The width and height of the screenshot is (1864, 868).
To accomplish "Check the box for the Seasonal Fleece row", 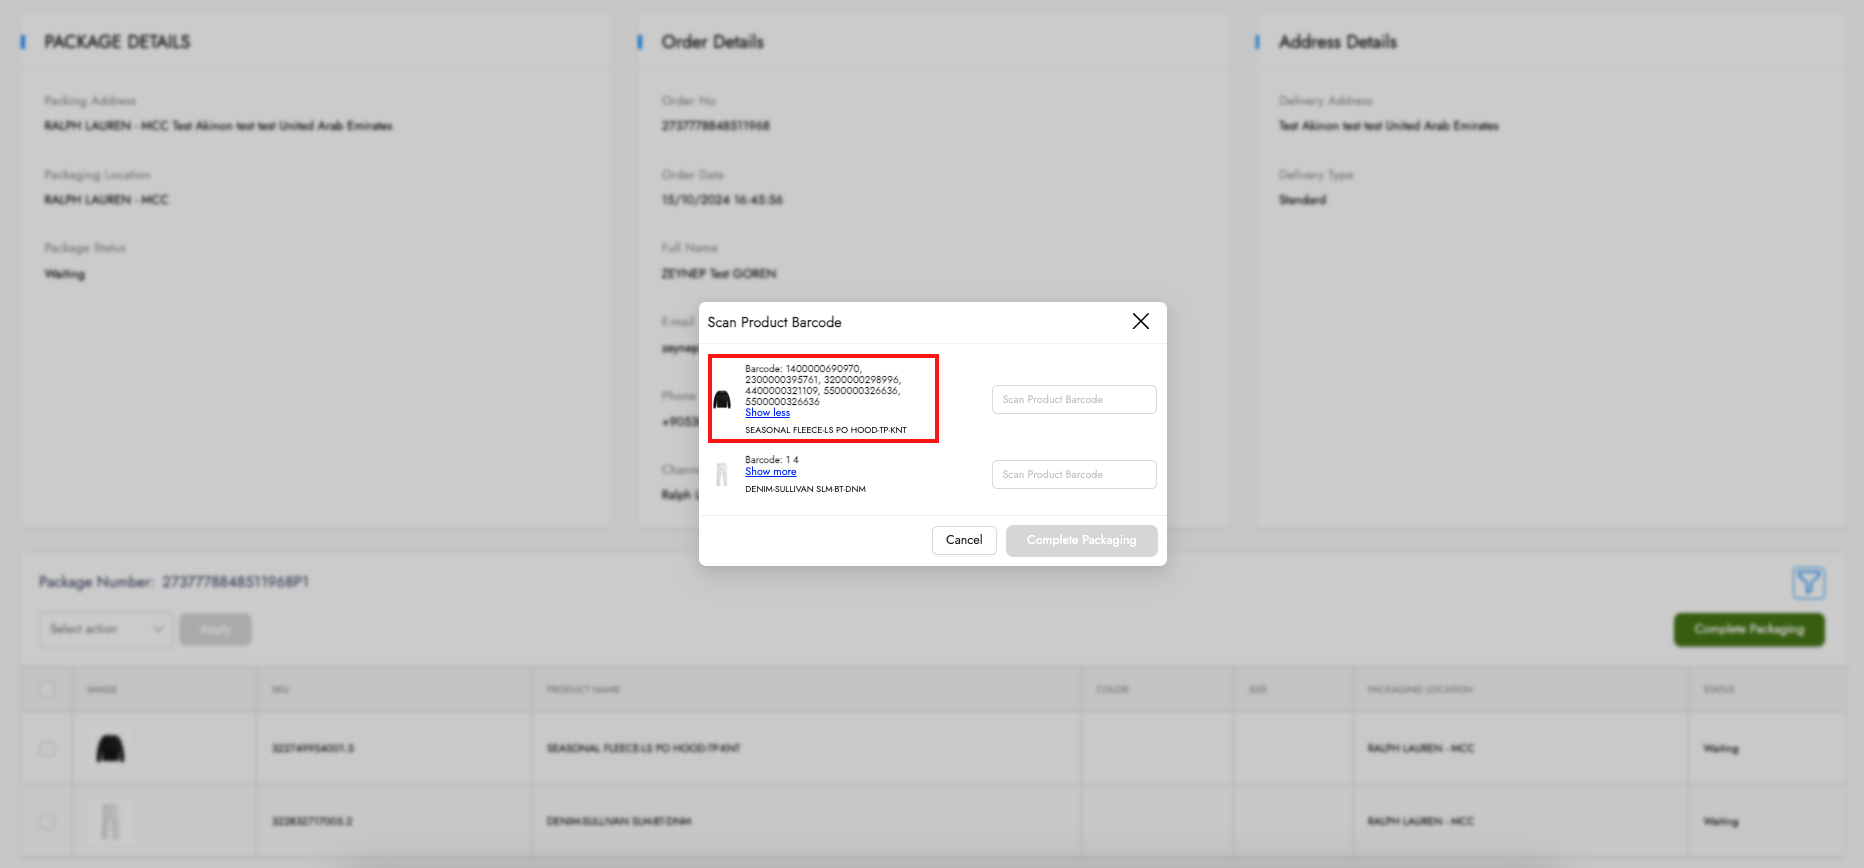I will tap(46, 749).
